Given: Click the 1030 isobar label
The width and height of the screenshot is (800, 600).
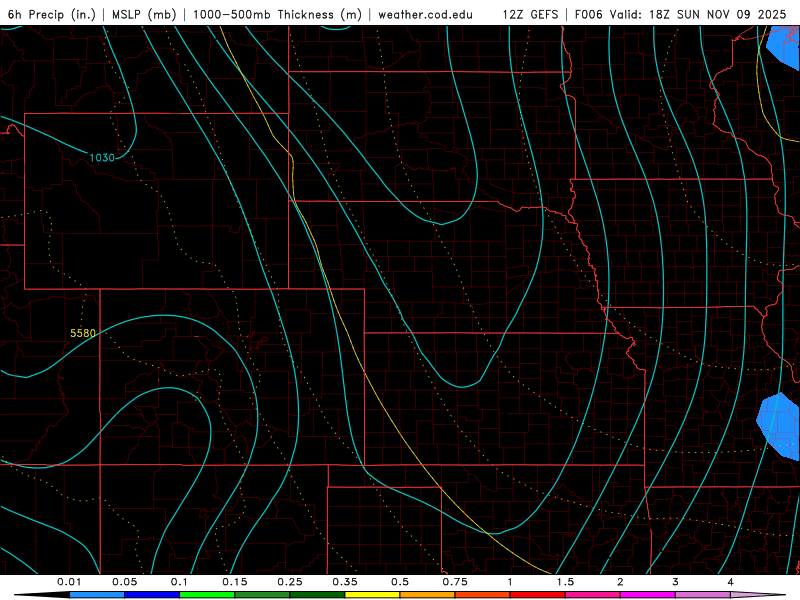Looking at the screenshot, I should [x=102, y=158].
